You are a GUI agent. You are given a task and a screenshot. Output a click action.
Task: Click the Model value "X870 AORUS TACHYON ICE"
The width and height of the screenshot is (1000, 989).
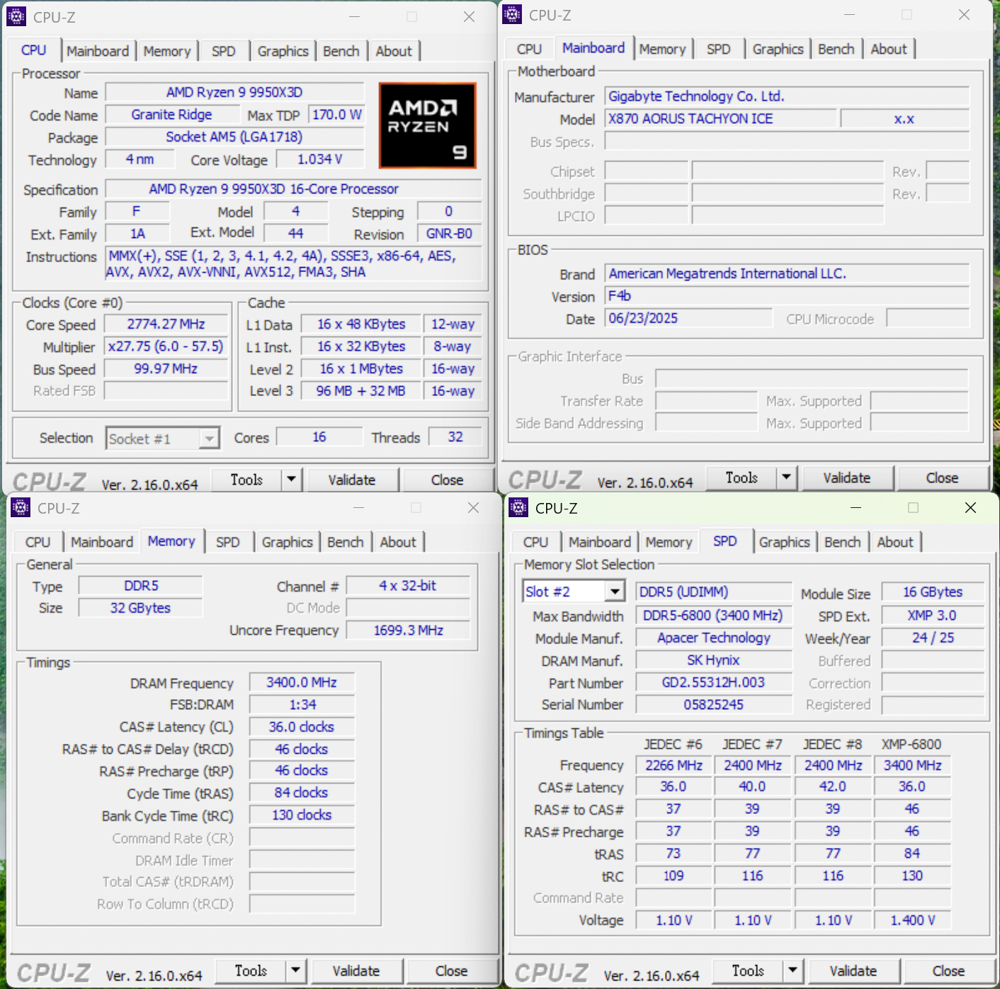point(721,119)
